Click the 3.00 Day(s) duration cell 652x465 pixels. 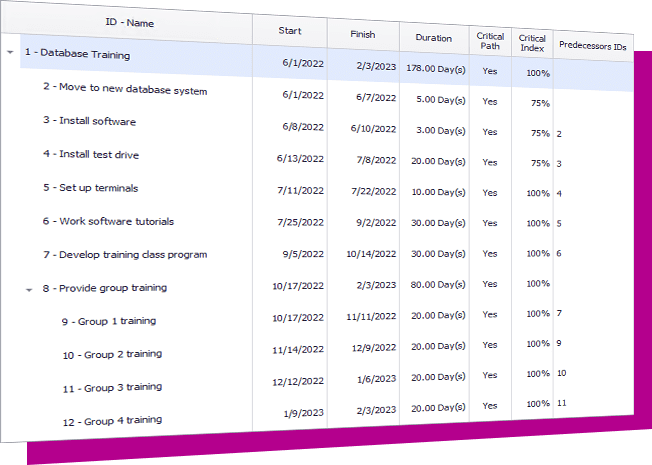[441, 131]
